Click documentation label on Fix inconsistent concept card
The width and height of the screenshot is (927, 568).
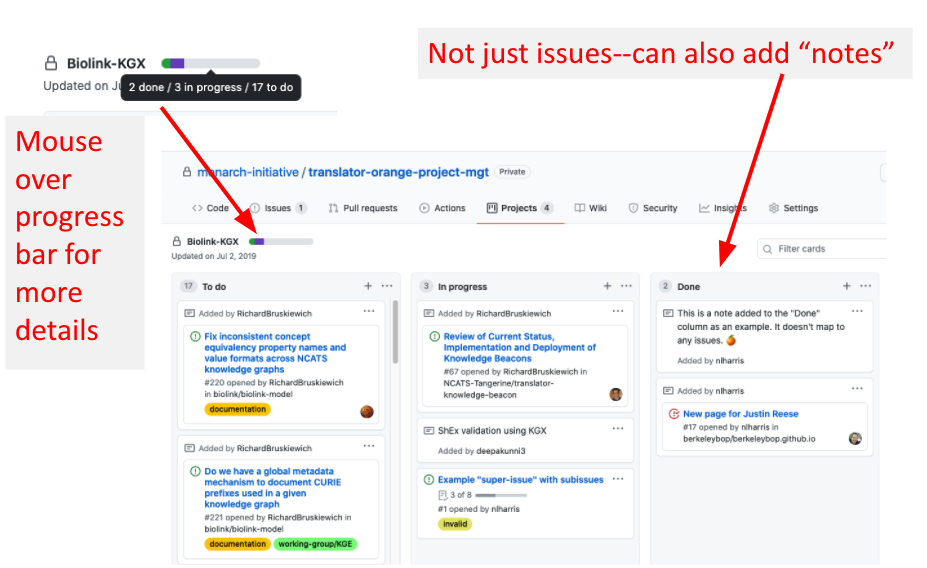point(238,409)
